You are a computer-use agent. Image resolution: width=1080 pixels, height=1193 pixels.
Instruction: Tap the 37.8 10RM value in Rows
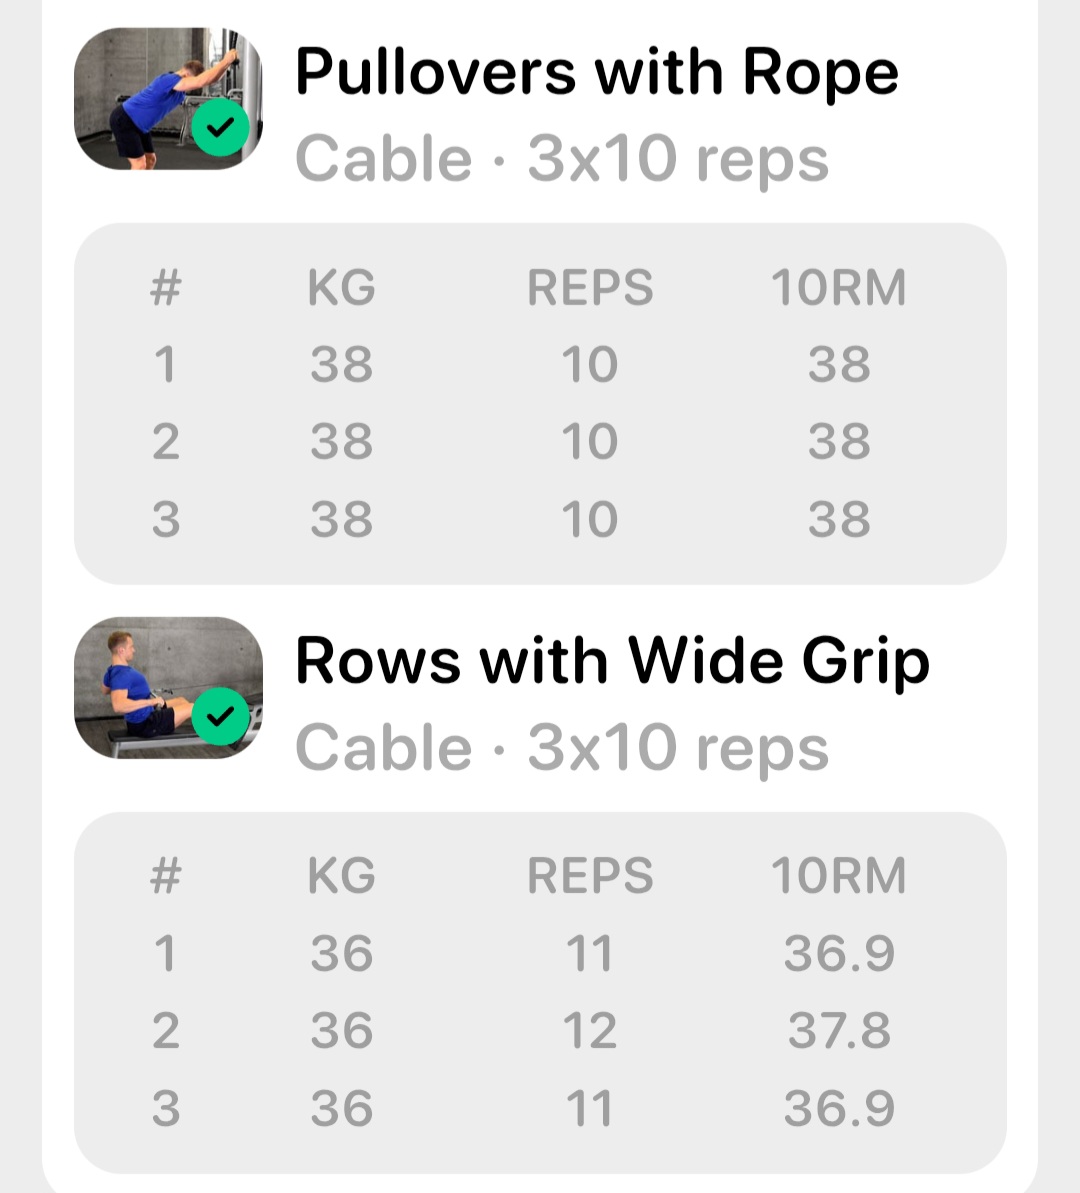[x=838, y=1031]
